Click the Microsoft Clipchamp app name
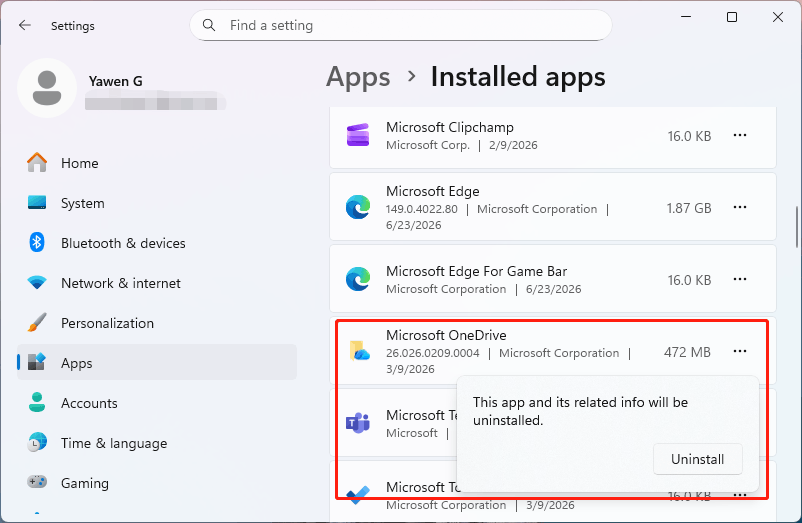The width and height of the screenshot is (802, 523). click(x=450, y=127)
